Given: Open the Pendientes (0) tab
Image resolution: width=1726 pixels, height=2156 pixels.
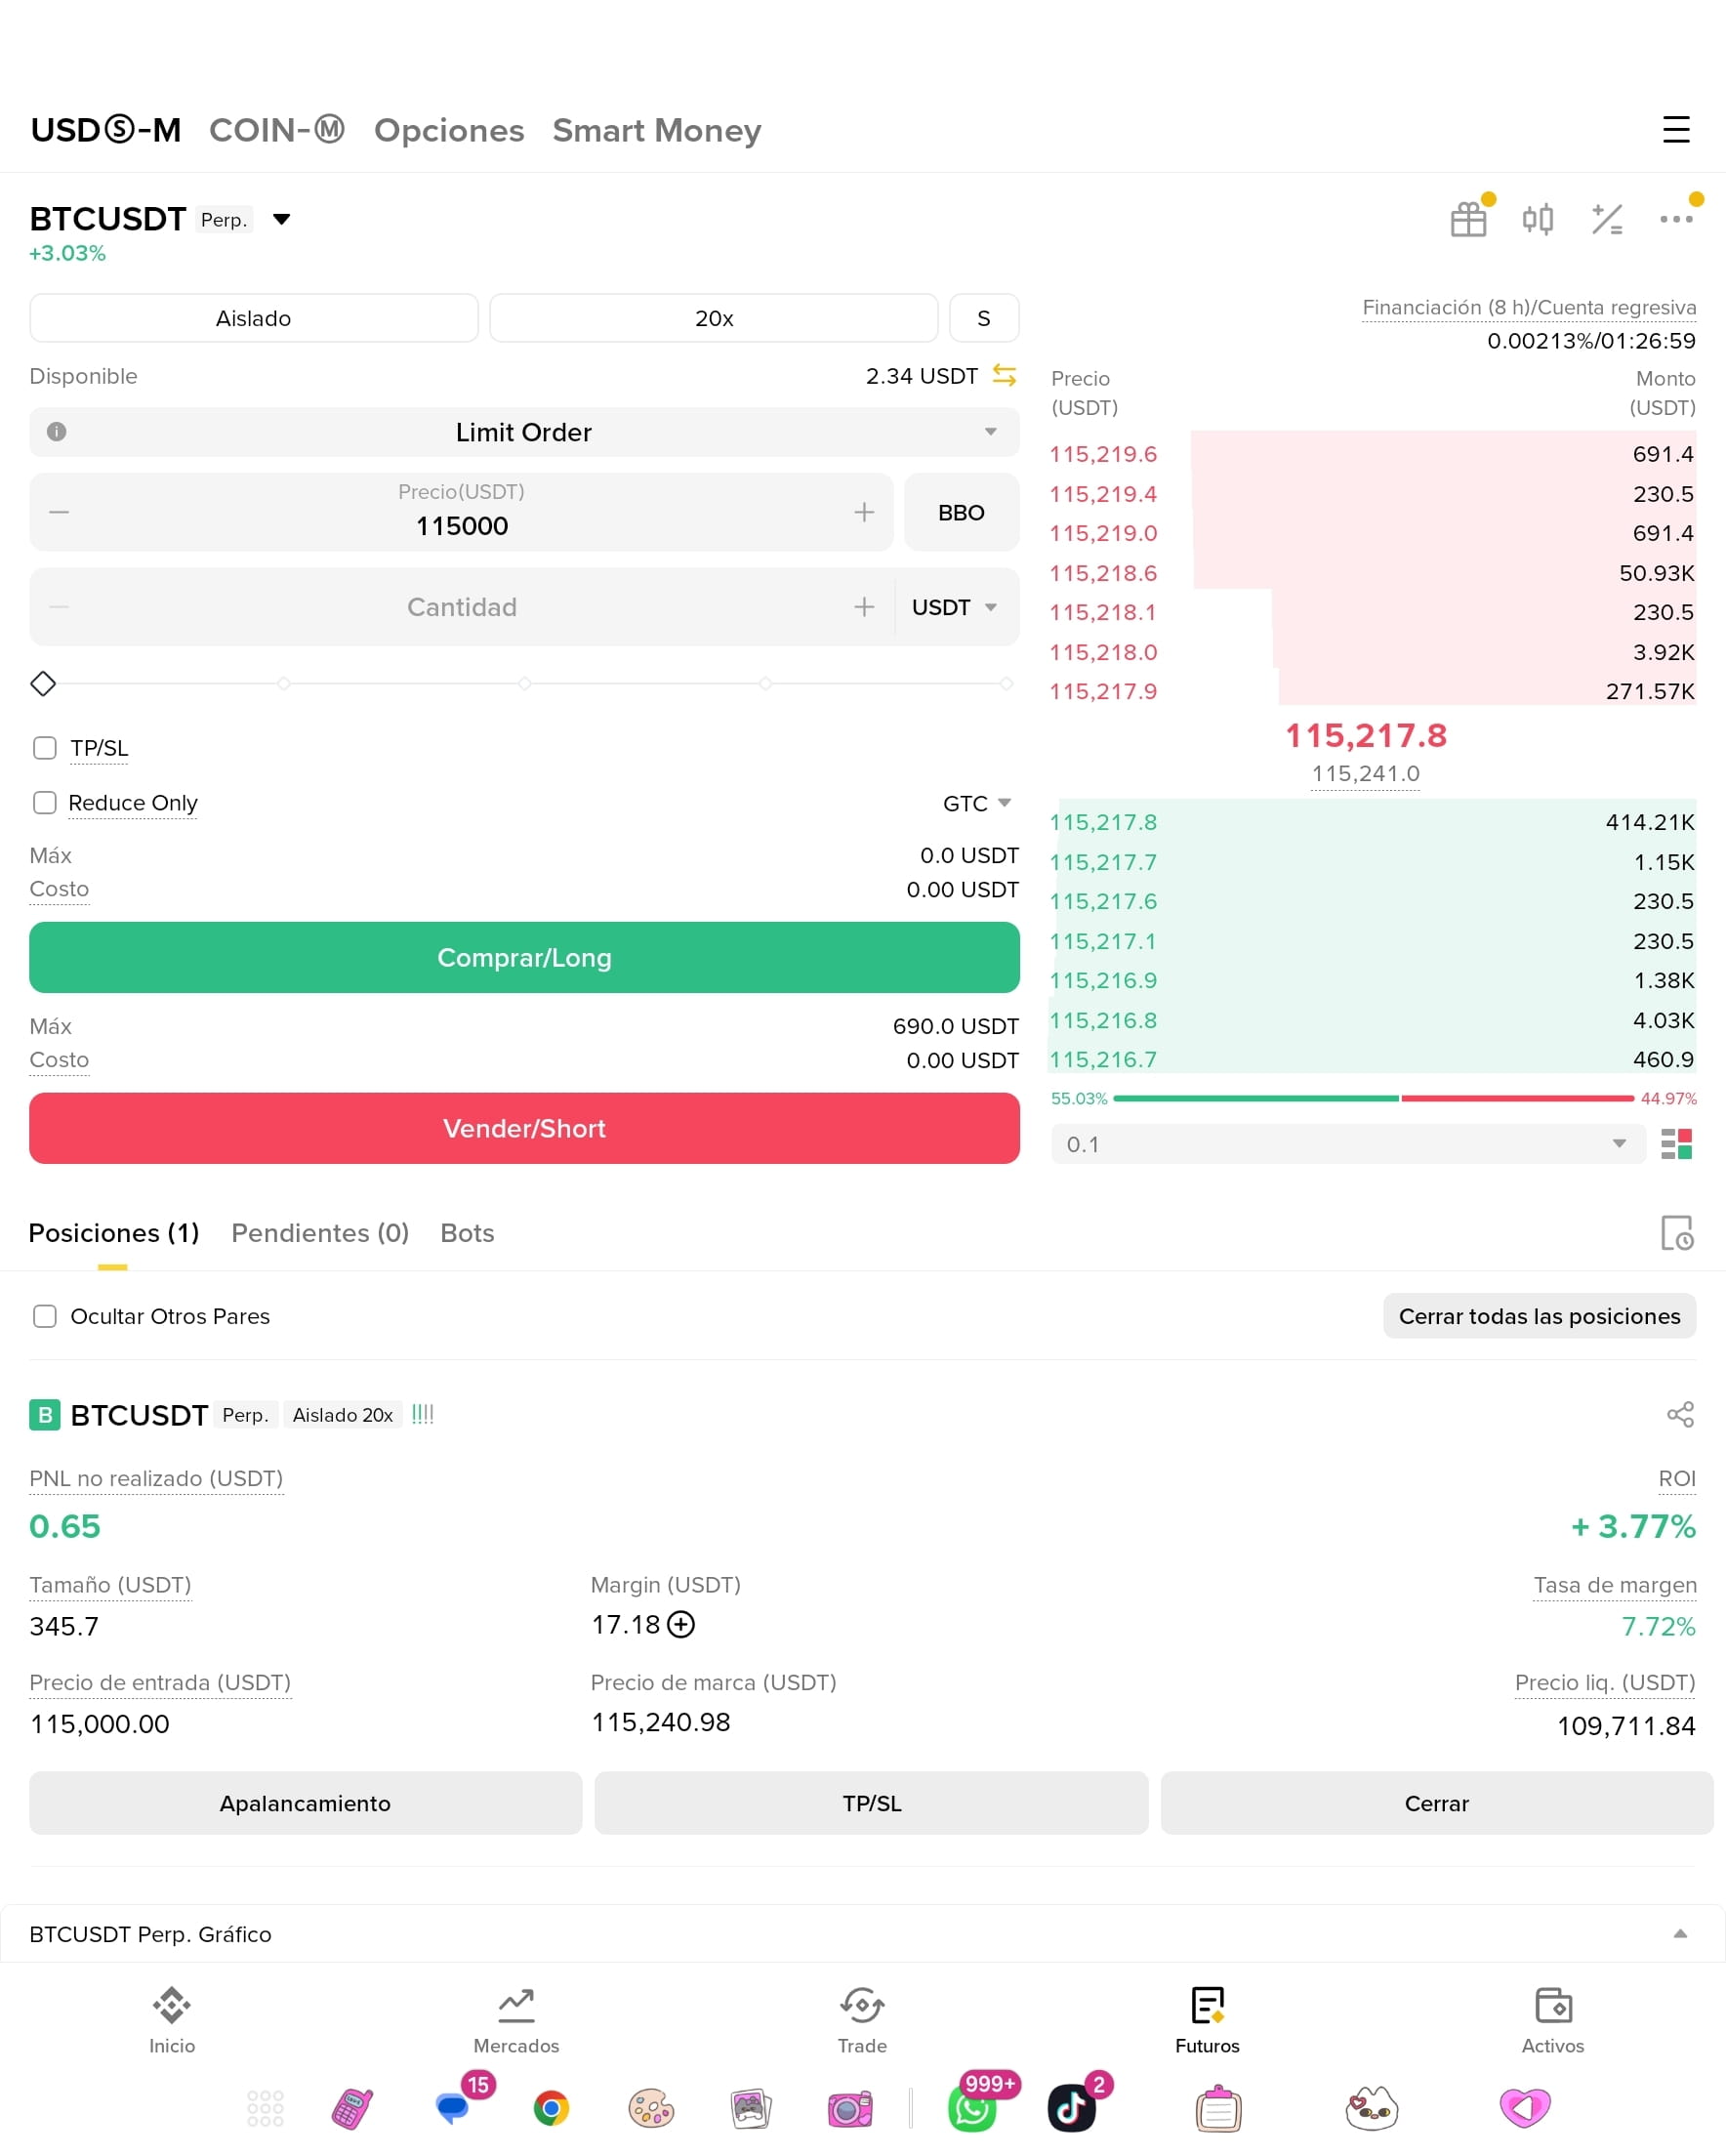Looking at the screenshot, I should pos(320,1233).
